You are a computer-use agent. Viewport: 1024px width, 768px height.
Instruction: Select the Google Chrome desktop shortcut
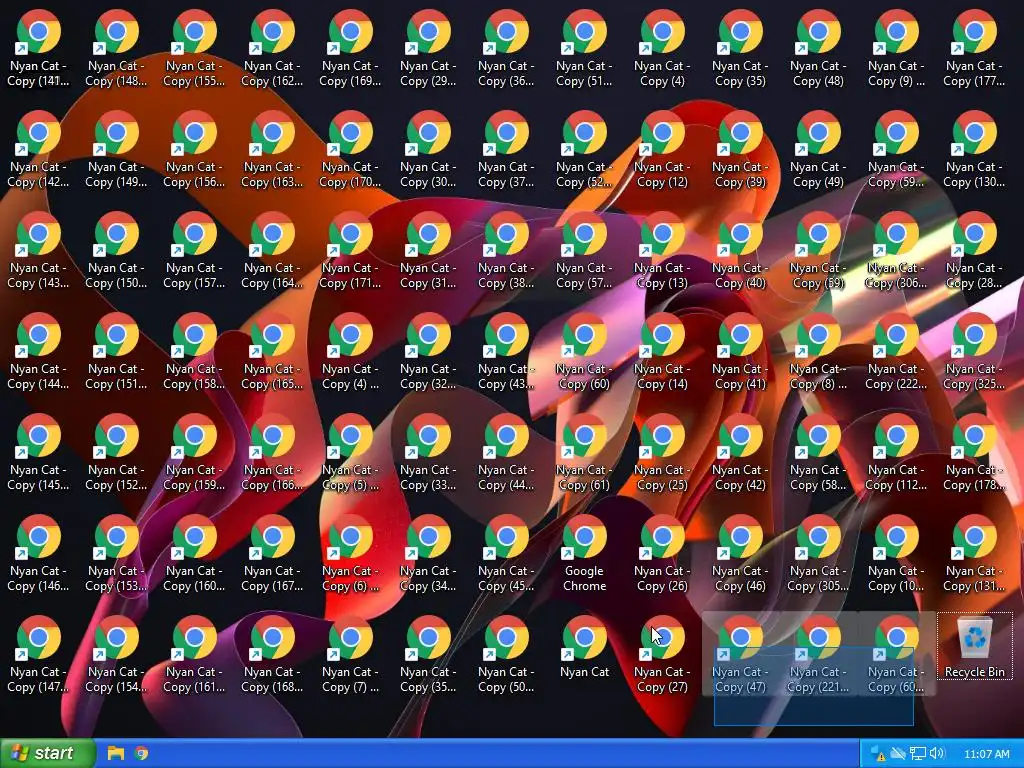pos(584,554)
